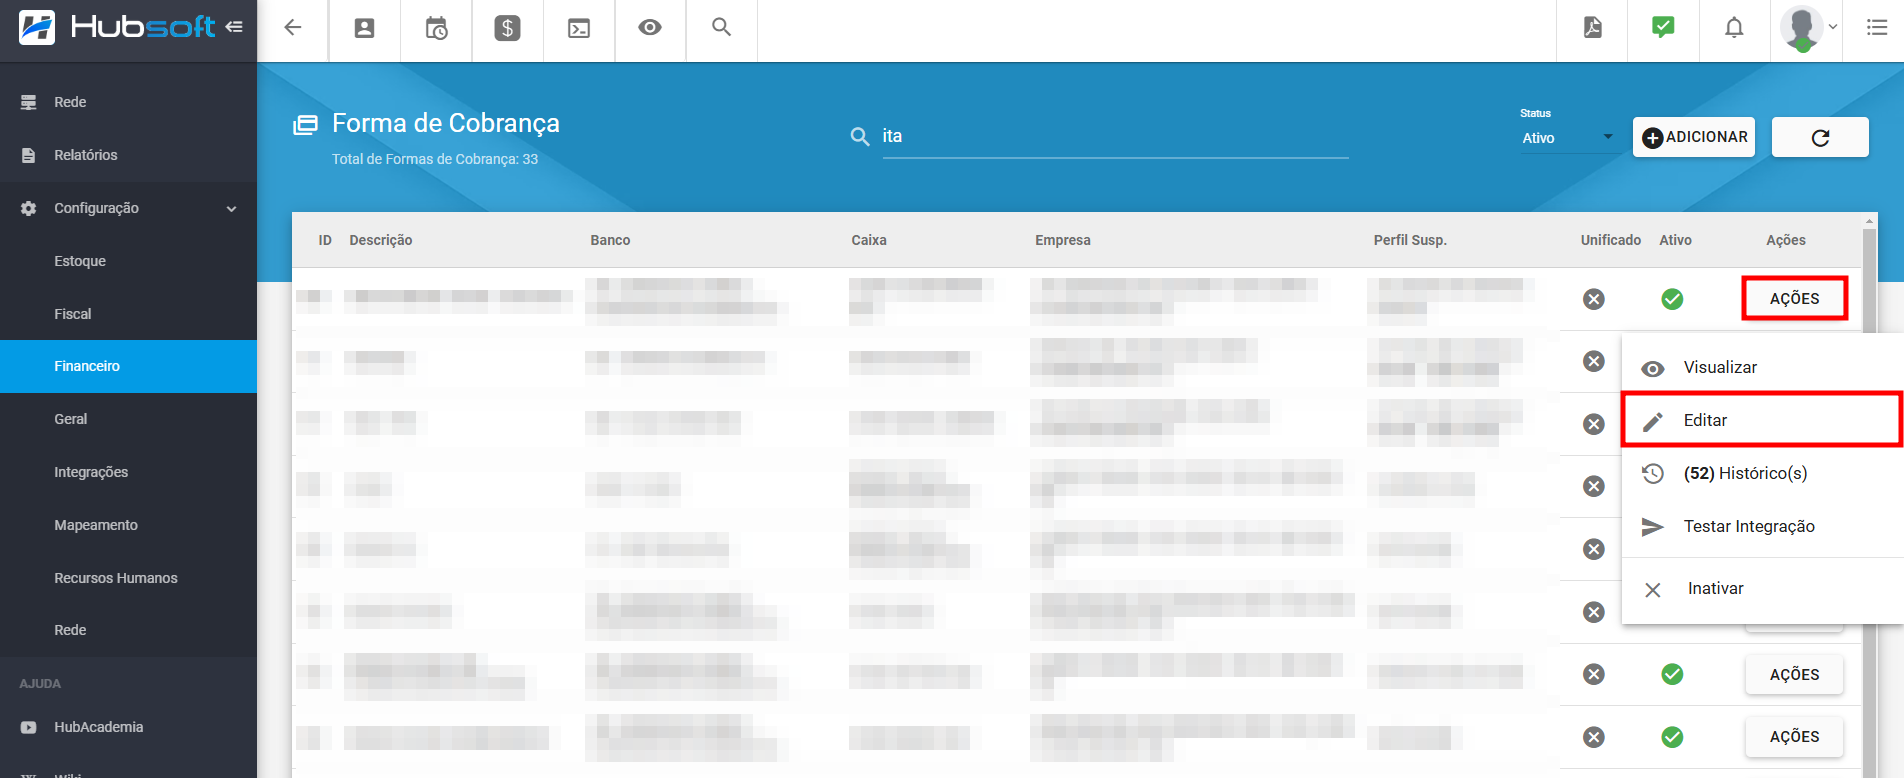This screenshot has height=778, width=1904.
Task: Click second row Unificado X icon
Action: point(1594,361)
